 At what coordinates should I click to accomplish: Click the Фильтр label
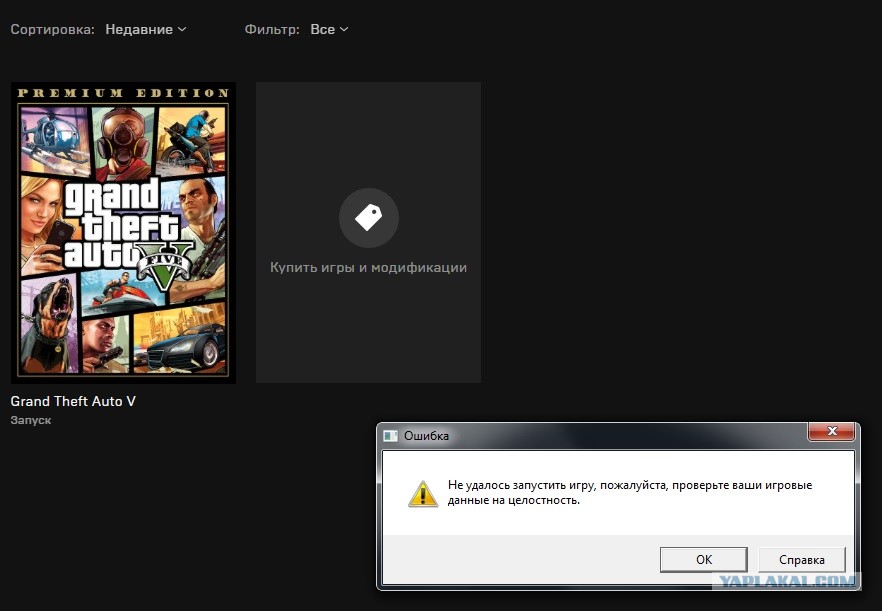click(272, 29)
